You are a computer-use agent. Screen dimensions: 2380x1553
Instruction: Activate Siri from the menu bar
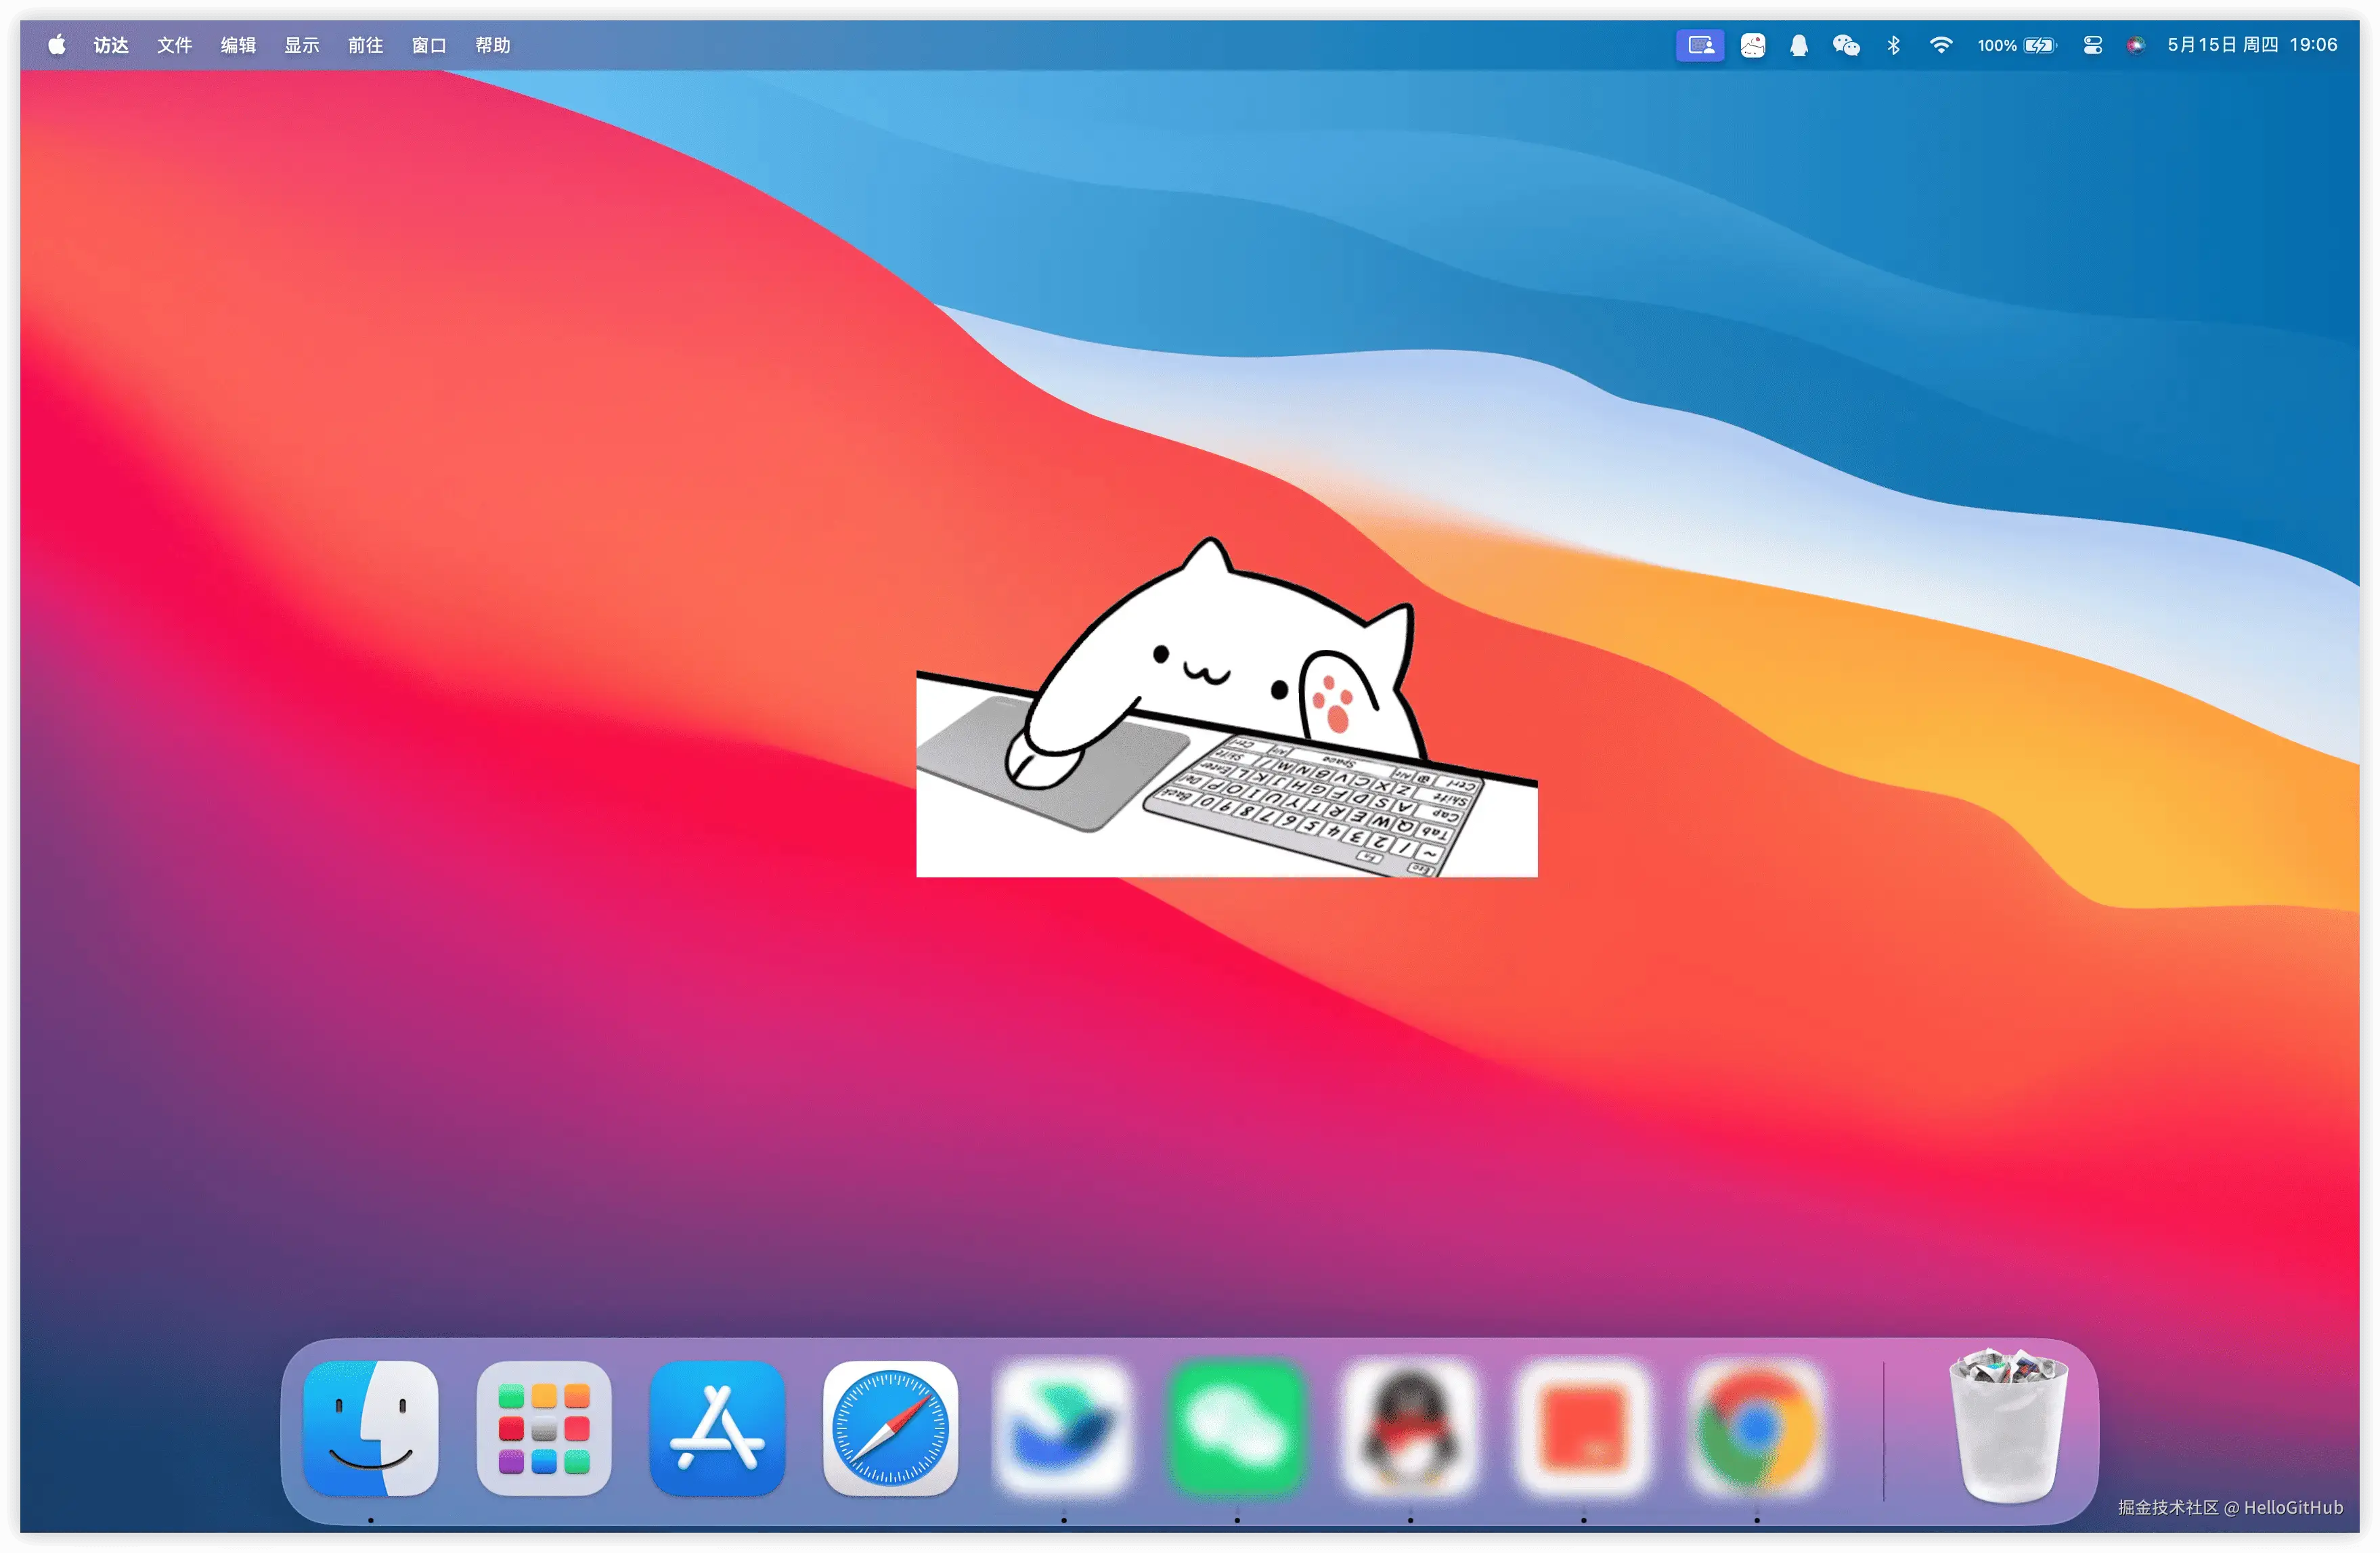pyautogui.click(x=2135, y=45)
